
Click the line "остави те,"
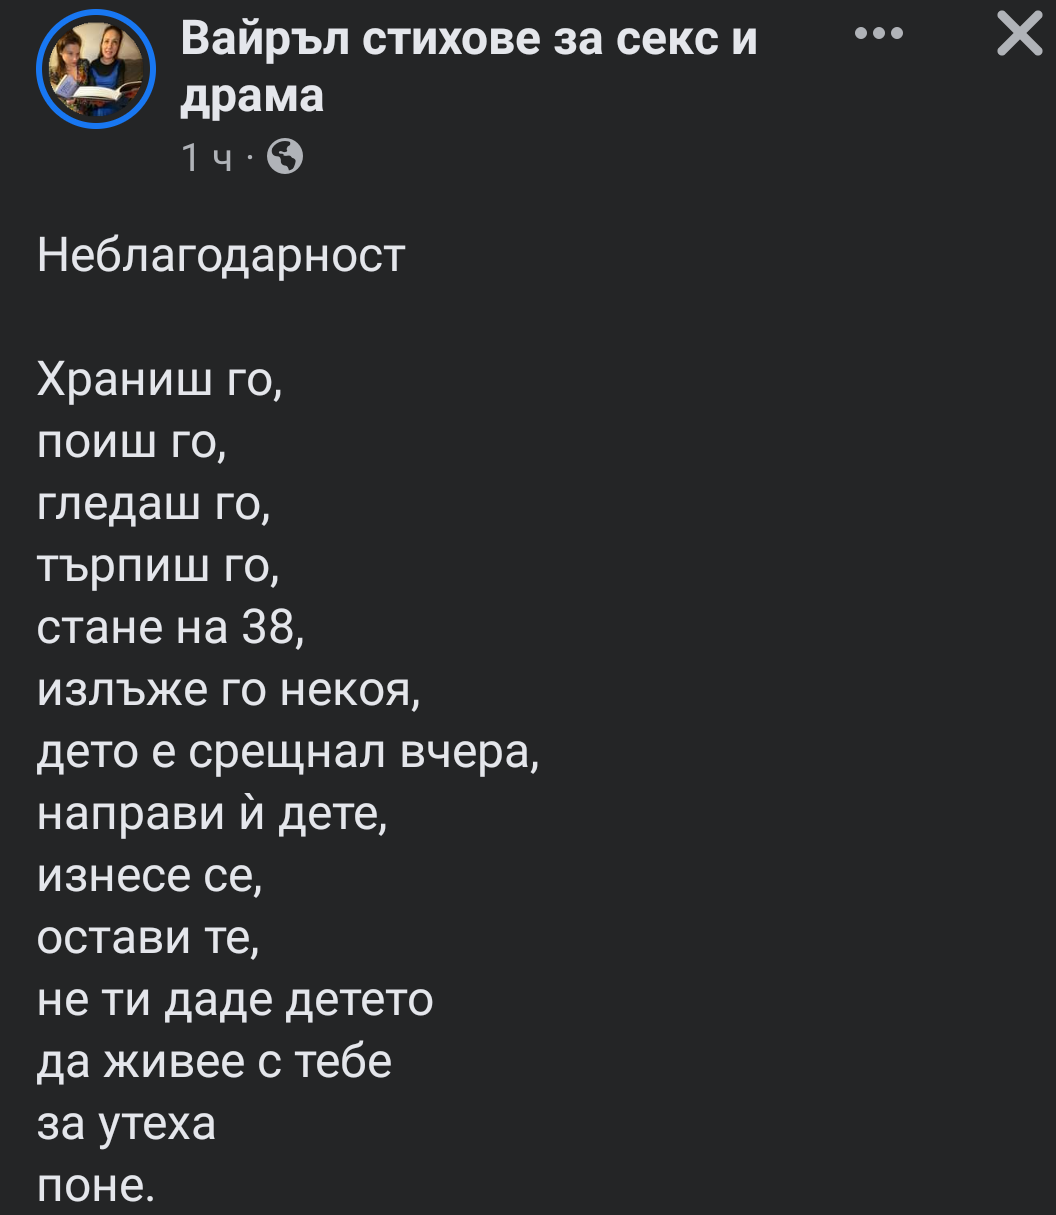149,938
